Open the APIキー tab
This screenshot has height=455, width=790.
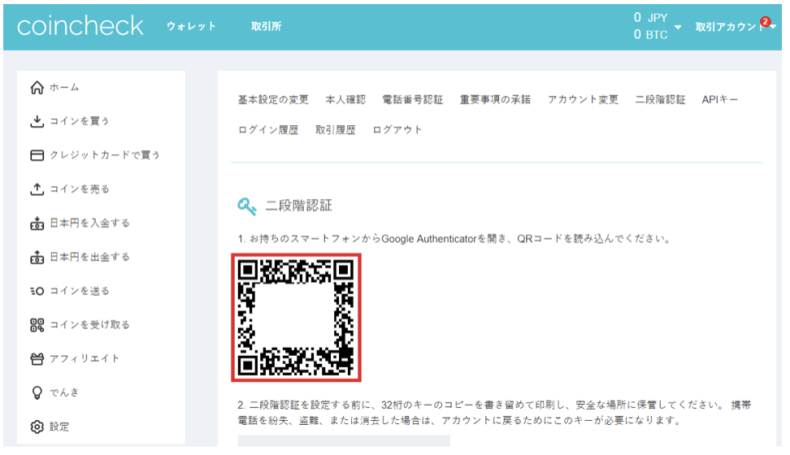720,100
